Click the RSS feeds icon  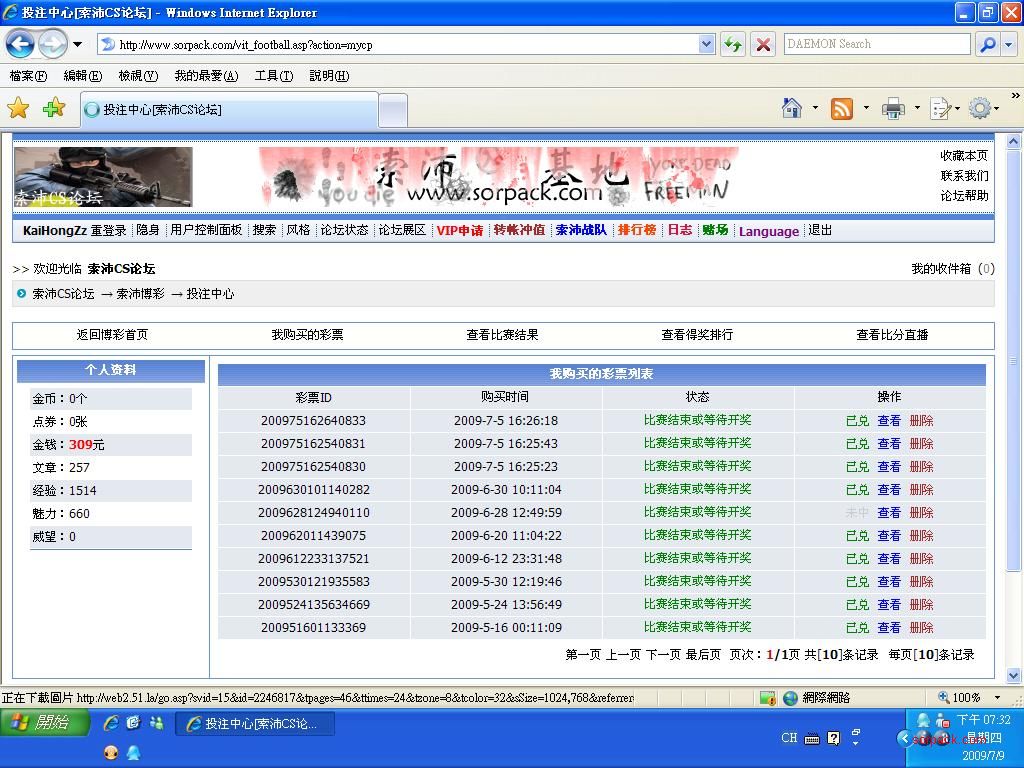coord(842,108)
